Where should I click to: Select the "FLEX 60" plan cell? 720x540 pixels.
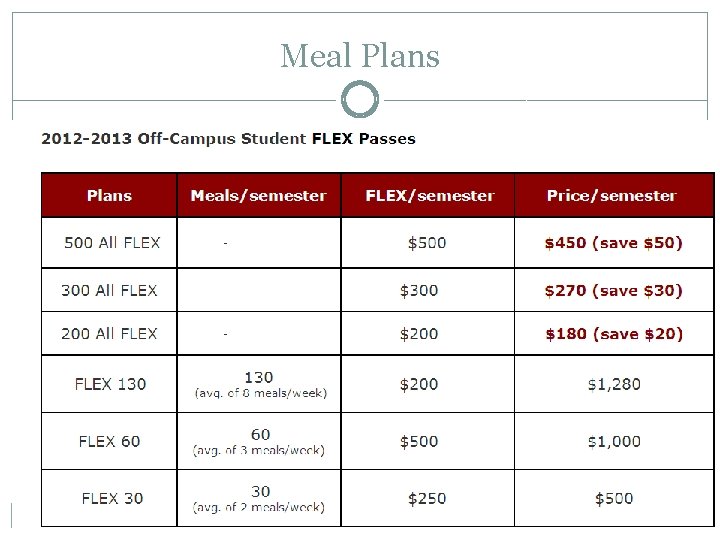(110, 441)
